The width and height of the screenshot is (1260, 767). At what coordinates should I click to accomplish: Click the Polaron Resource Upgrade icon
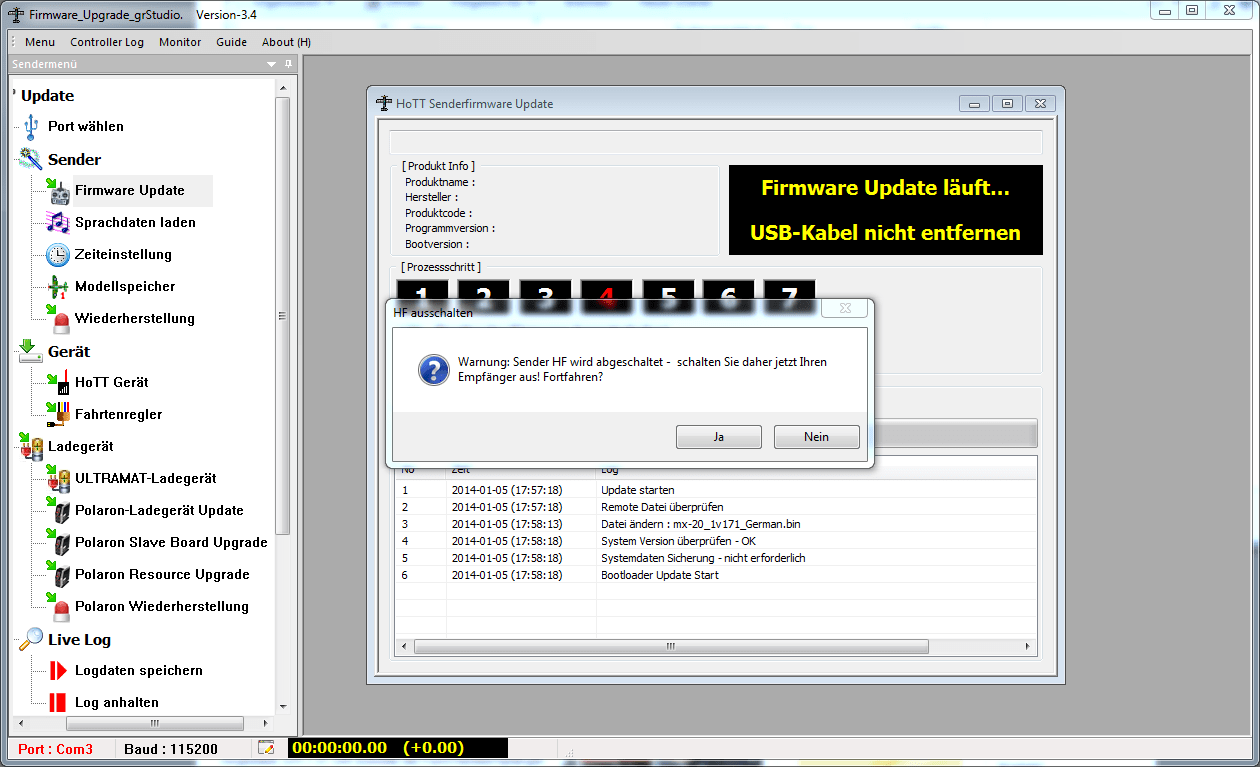click(x=58, y=575)
